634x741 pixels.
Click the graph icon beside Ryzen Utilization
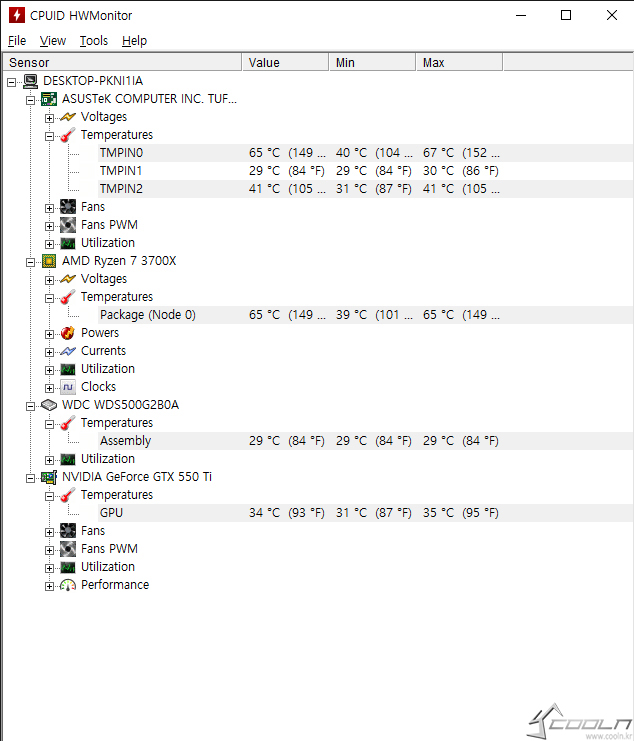(68, 370)
